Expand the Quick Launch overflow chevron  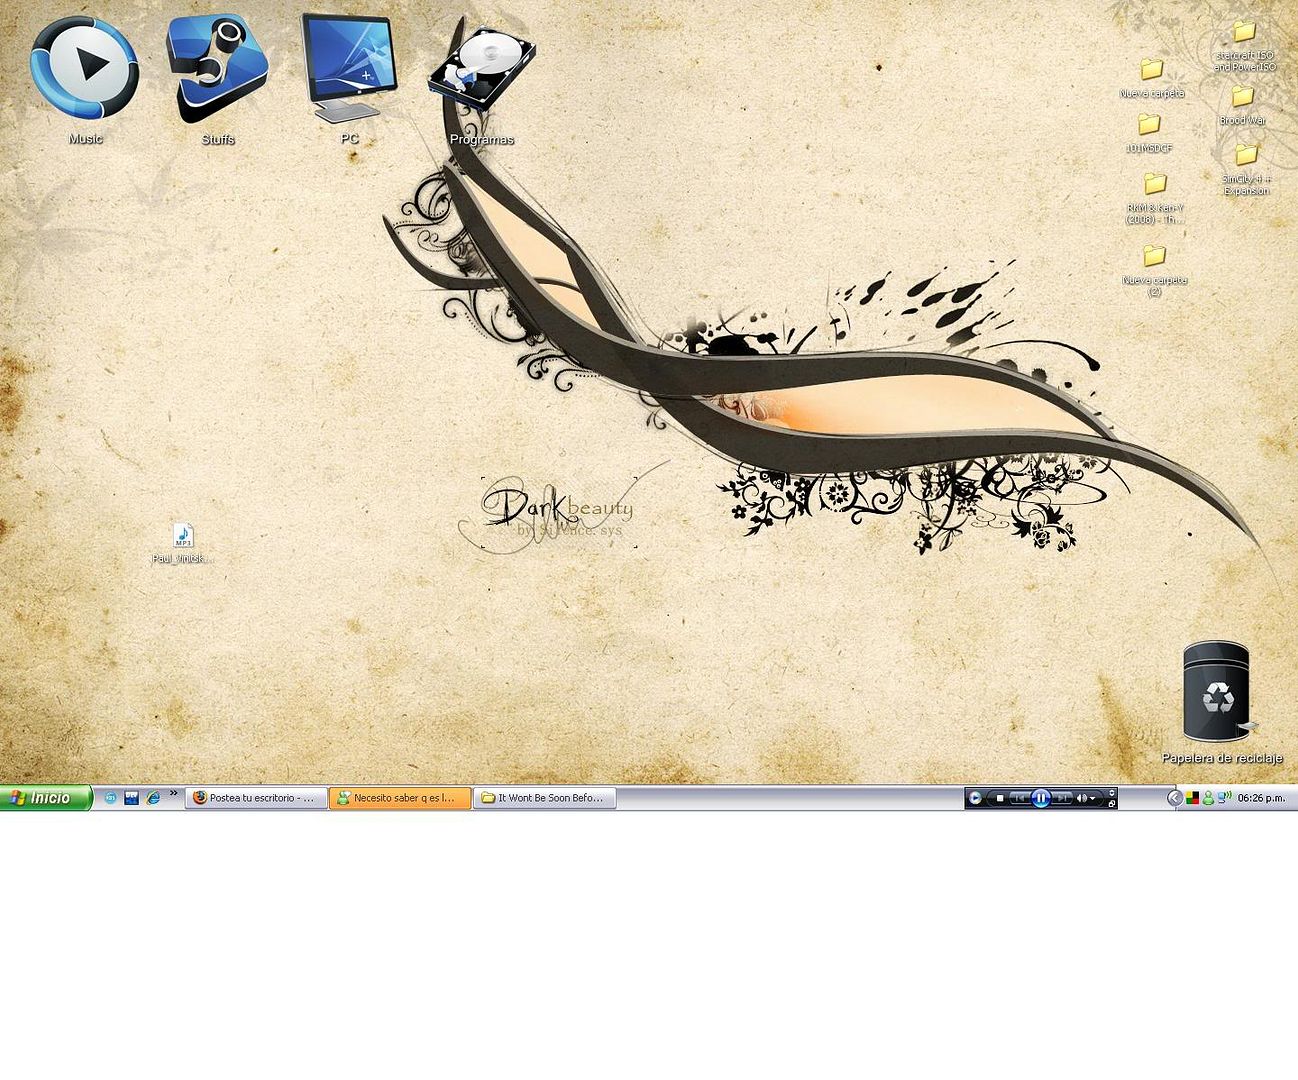173,794
